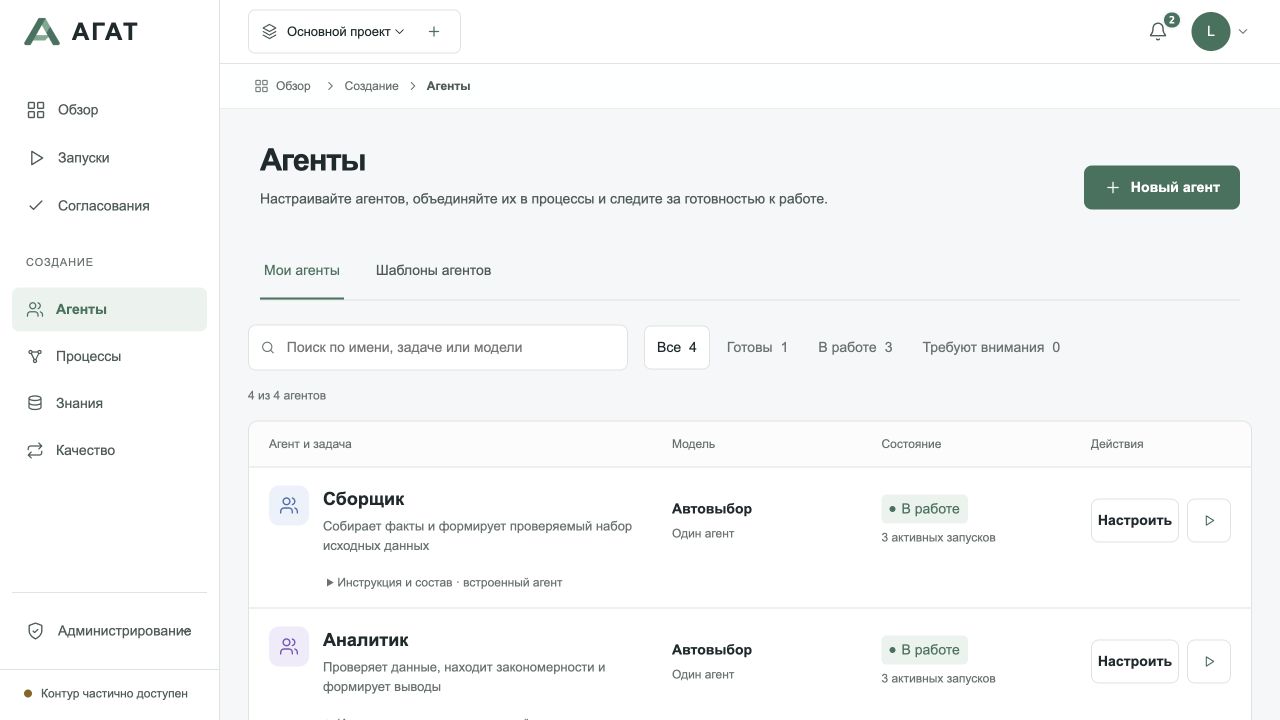Expand Инструкция и состав for Сборщик
This screenshot has width=1280, height=720.
(444, 582)
